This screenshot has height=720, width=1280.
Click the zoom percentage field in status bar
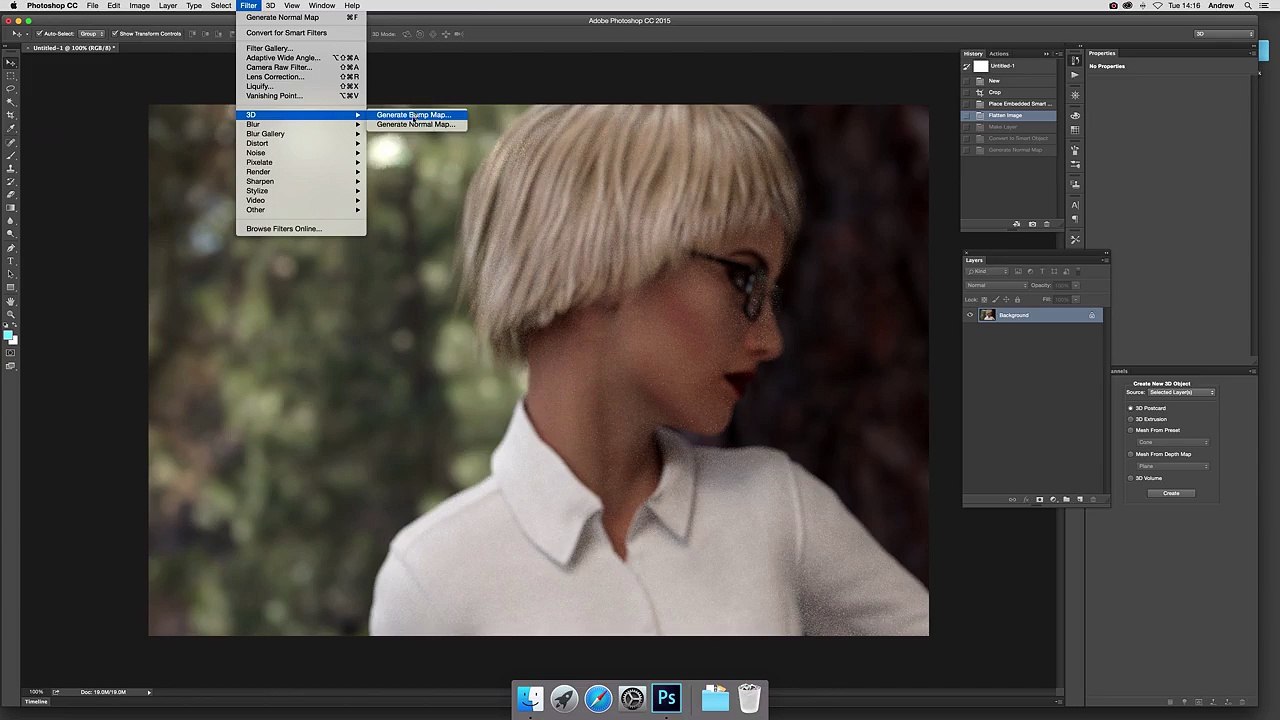coord(35,692)
